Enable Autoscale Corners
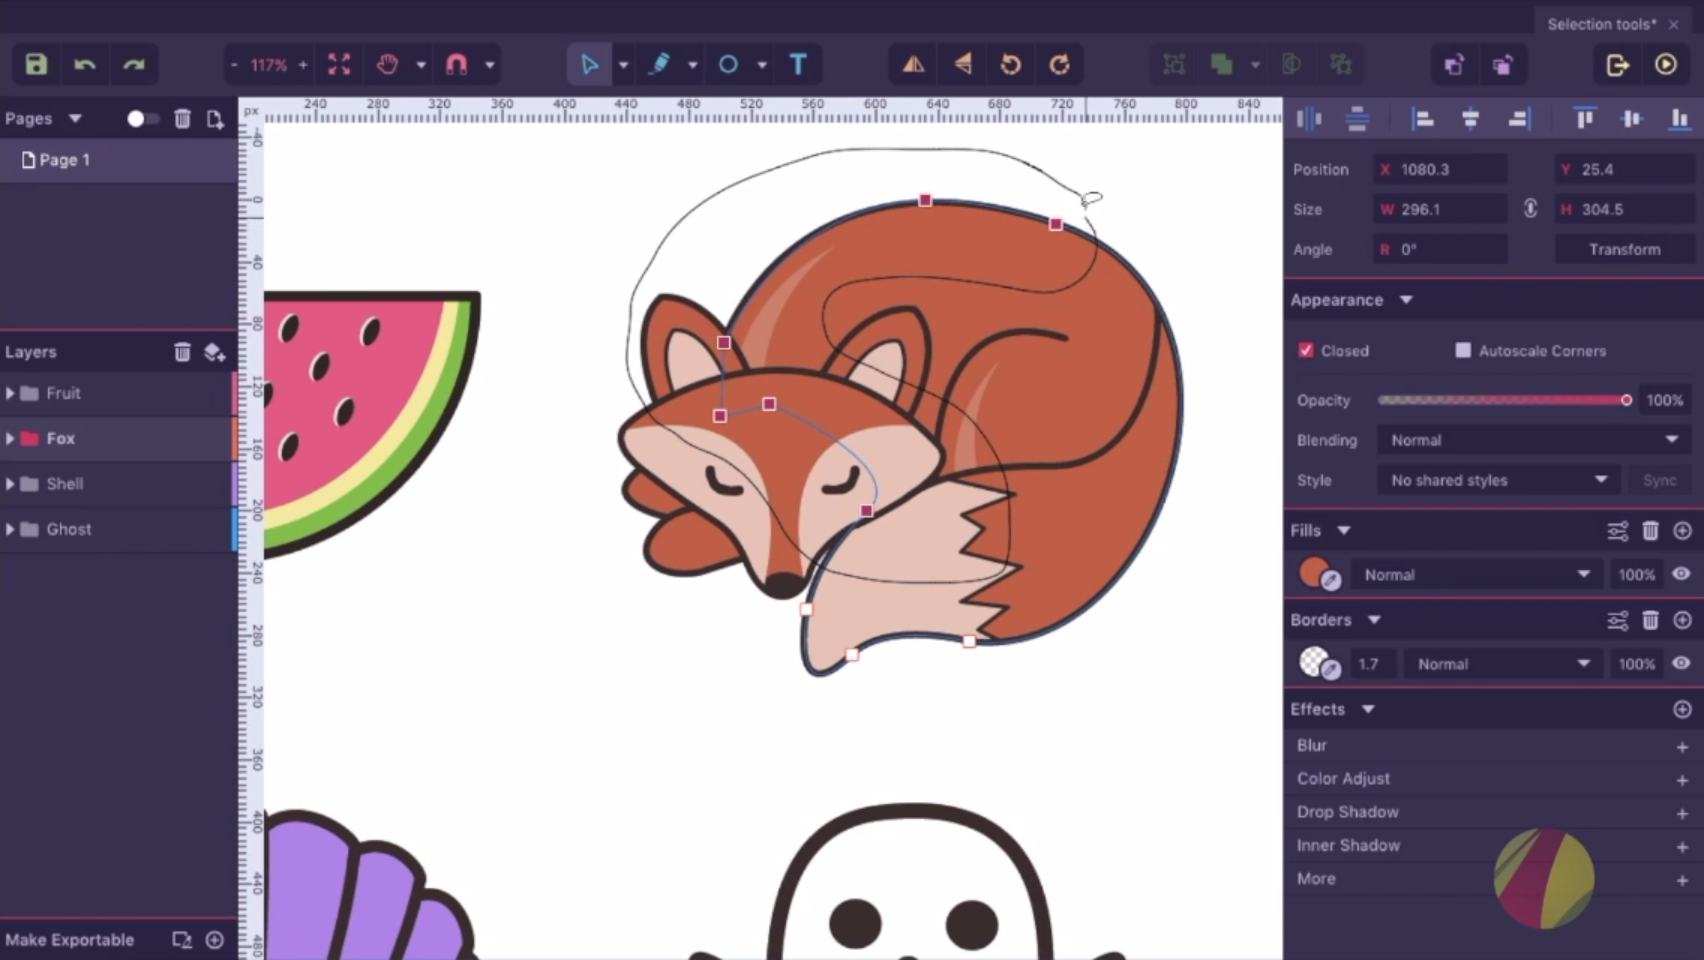The image size is (1704, 960). coord(1463,350)
